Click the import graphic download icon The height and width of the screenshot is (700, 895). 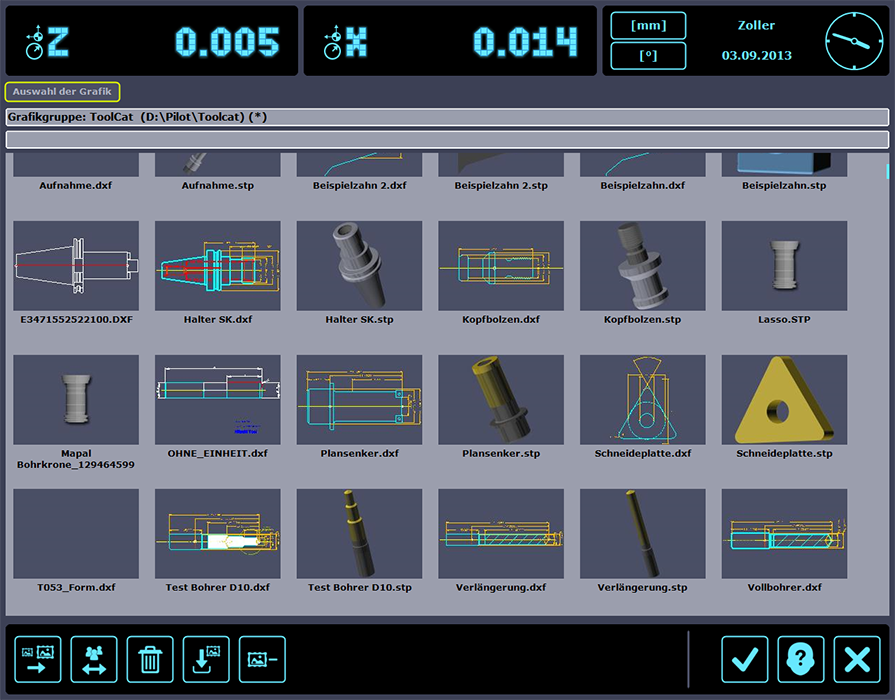pyautogui.click(x=206, y=659)
